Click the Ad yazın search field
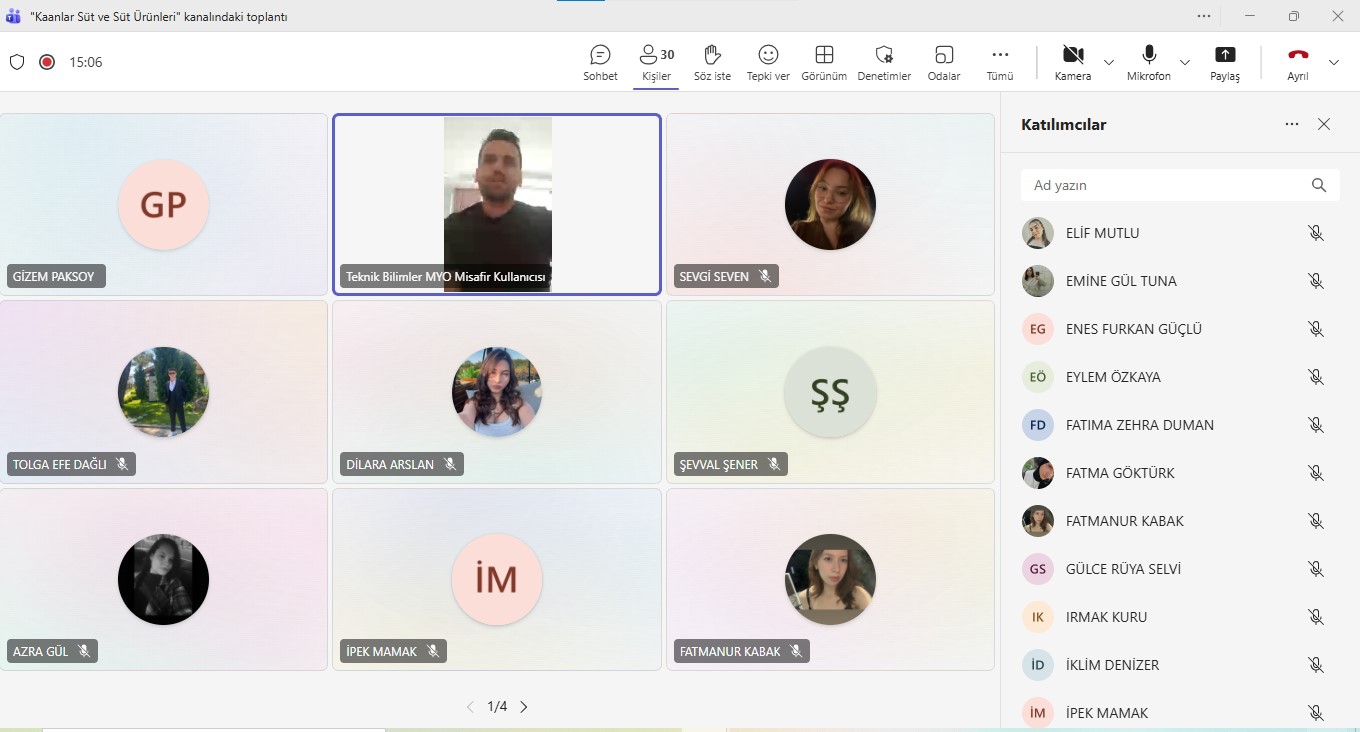 pyautogui.click(x=1165, y=185)
